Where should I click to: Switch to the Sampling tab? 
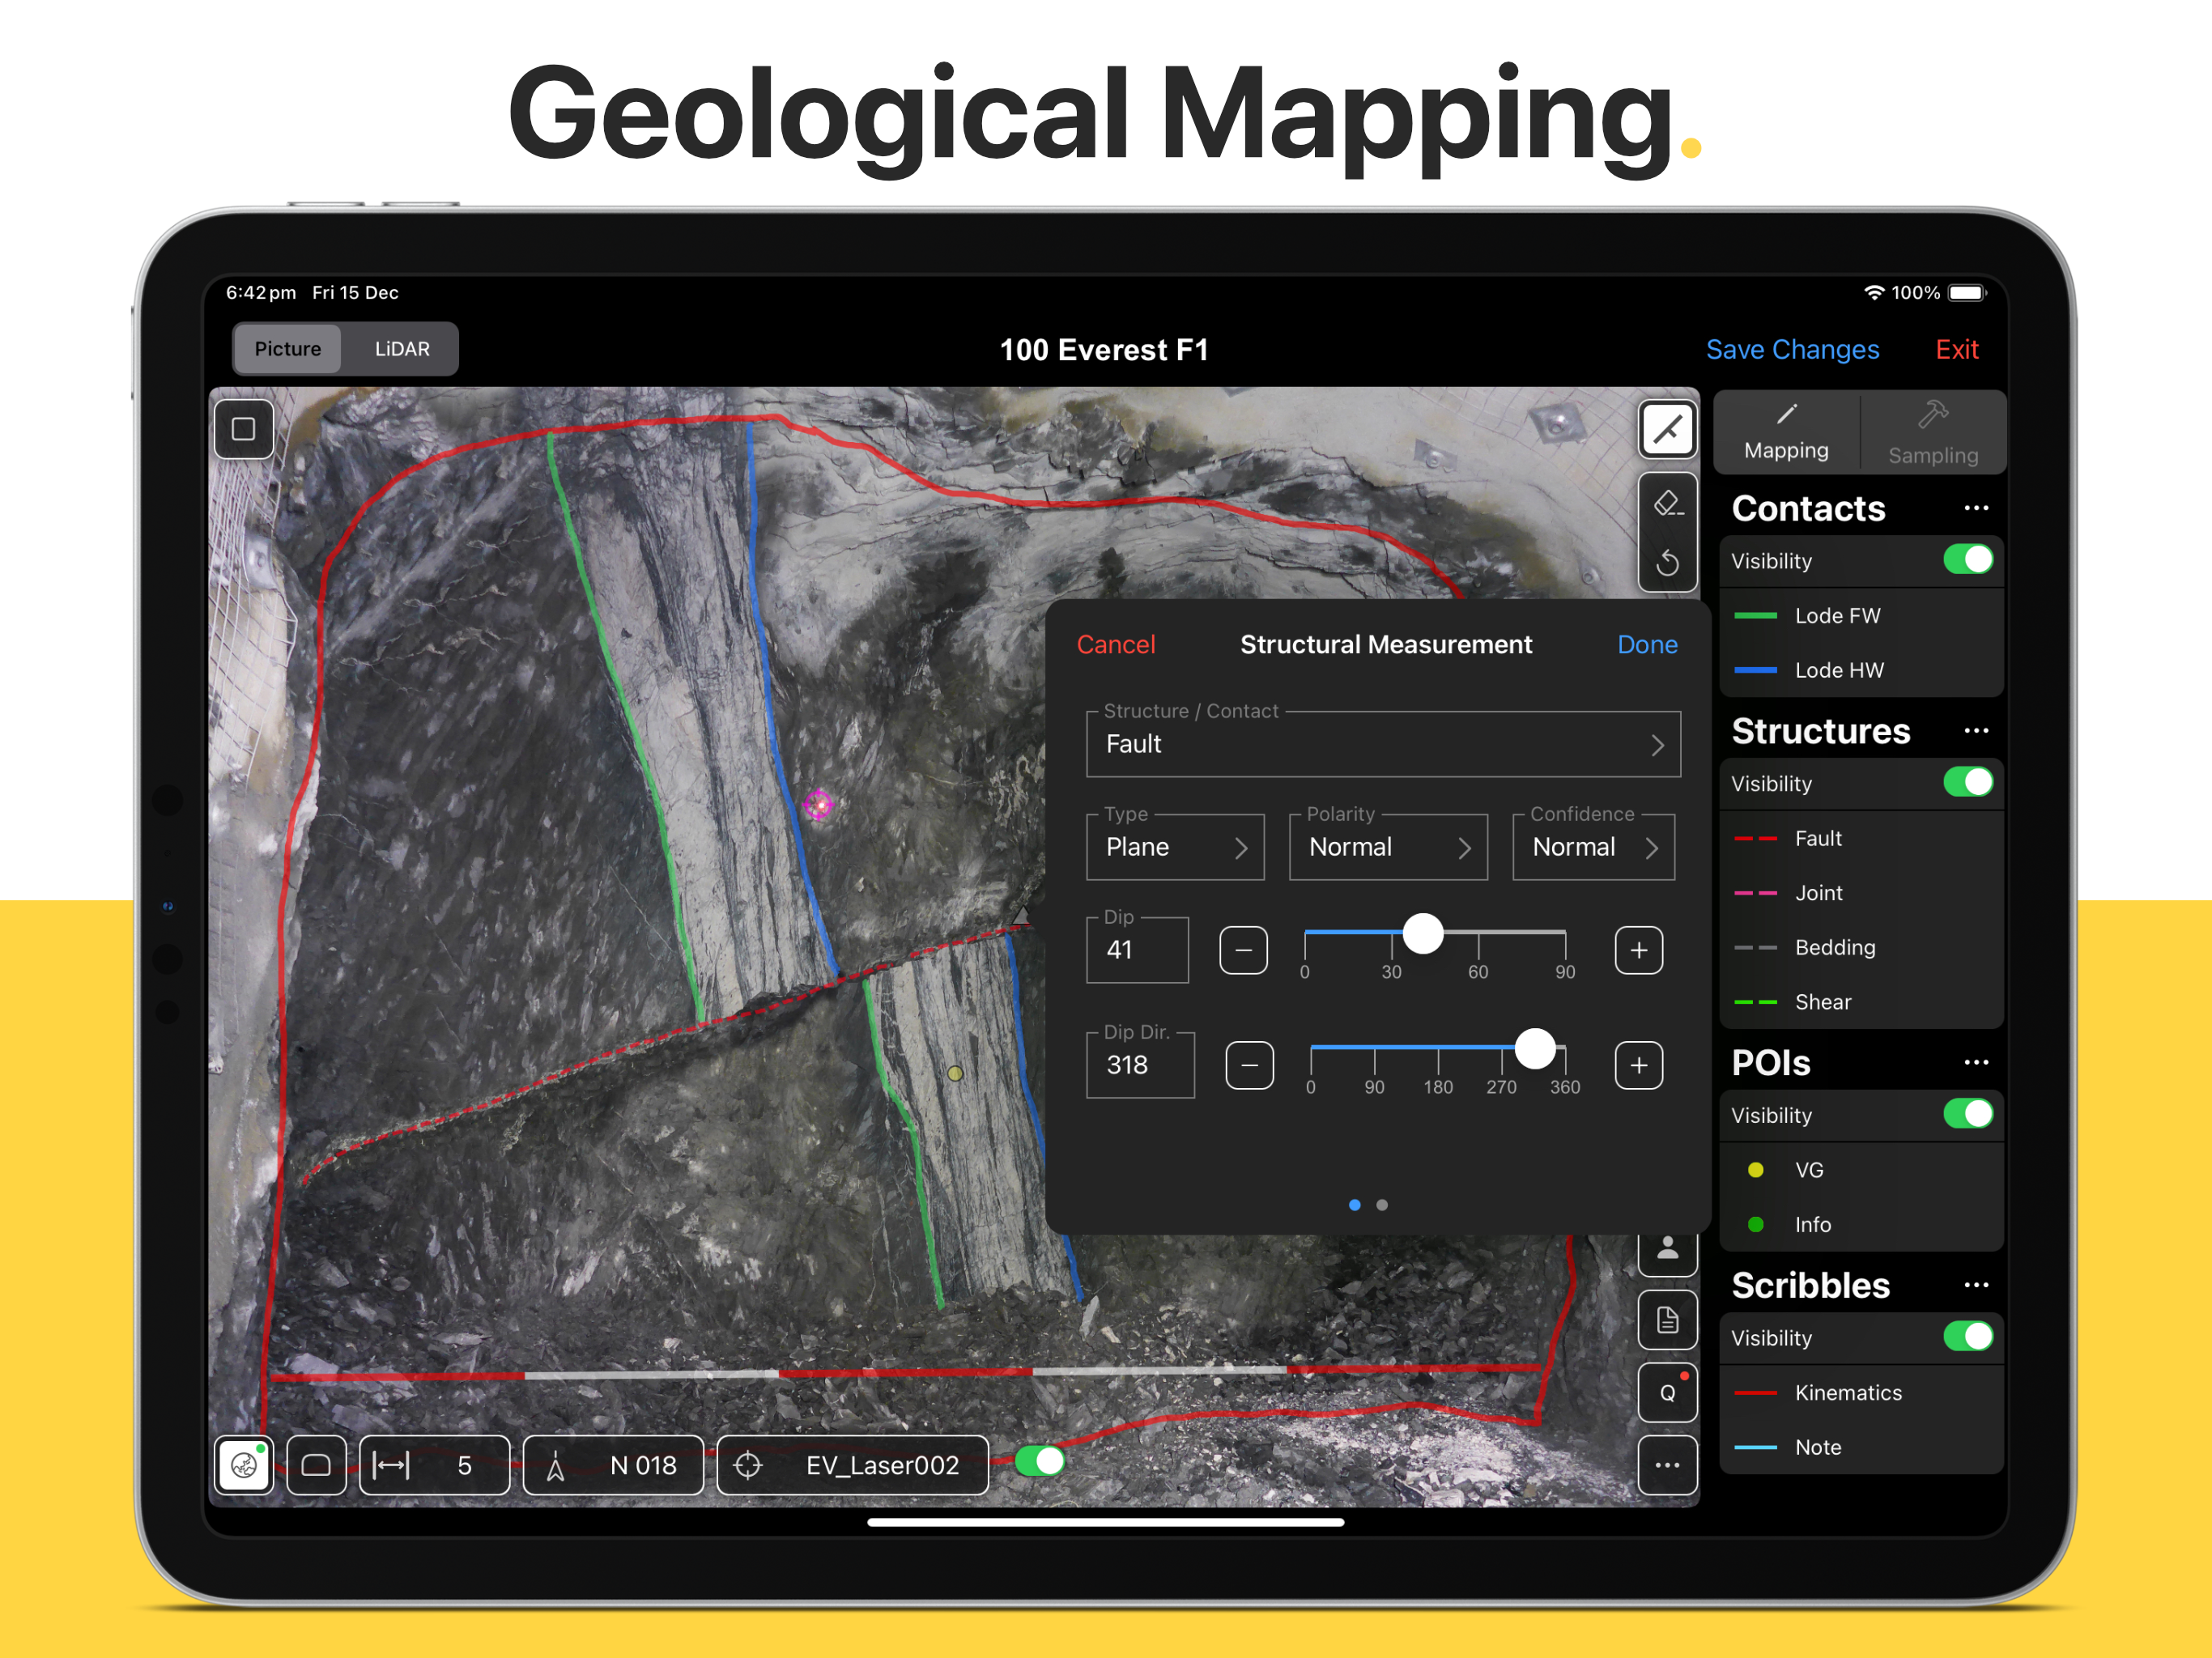[1932, 432]
